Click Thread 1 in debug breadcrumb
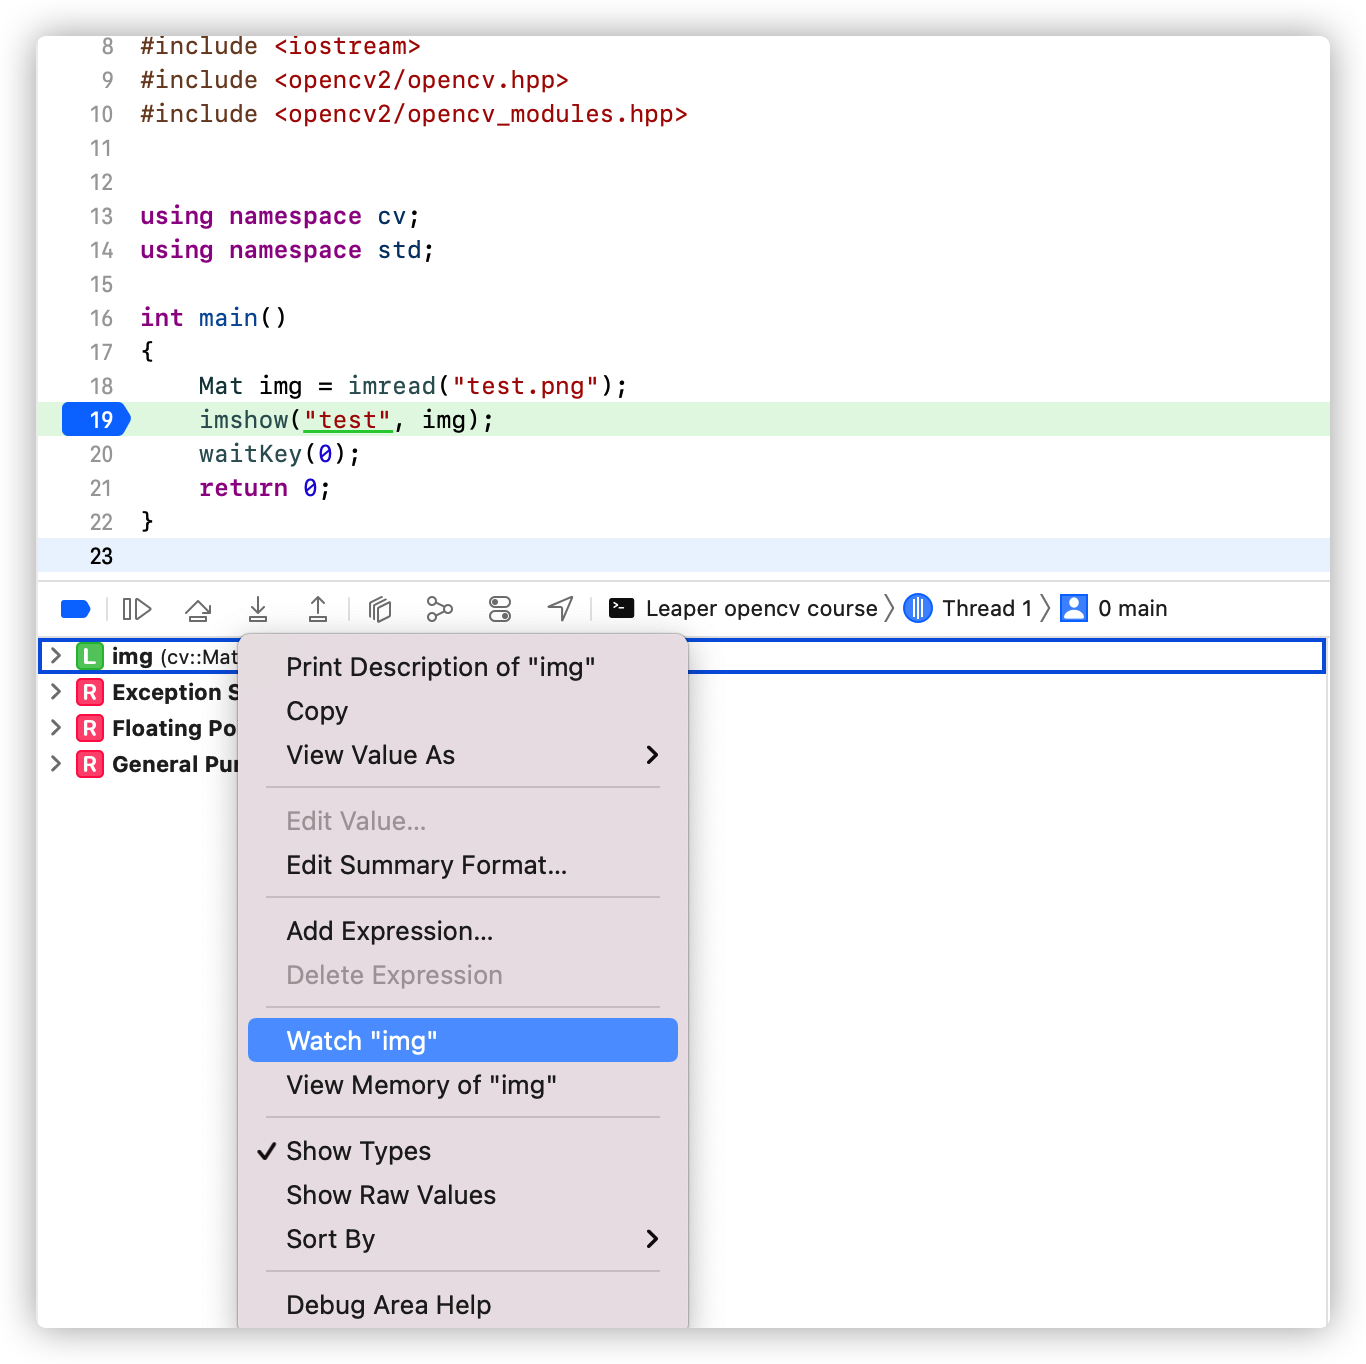Image resolution: width=1366 pixels, height=1364 pixels. pyautogui.click(x=985, y=609)
